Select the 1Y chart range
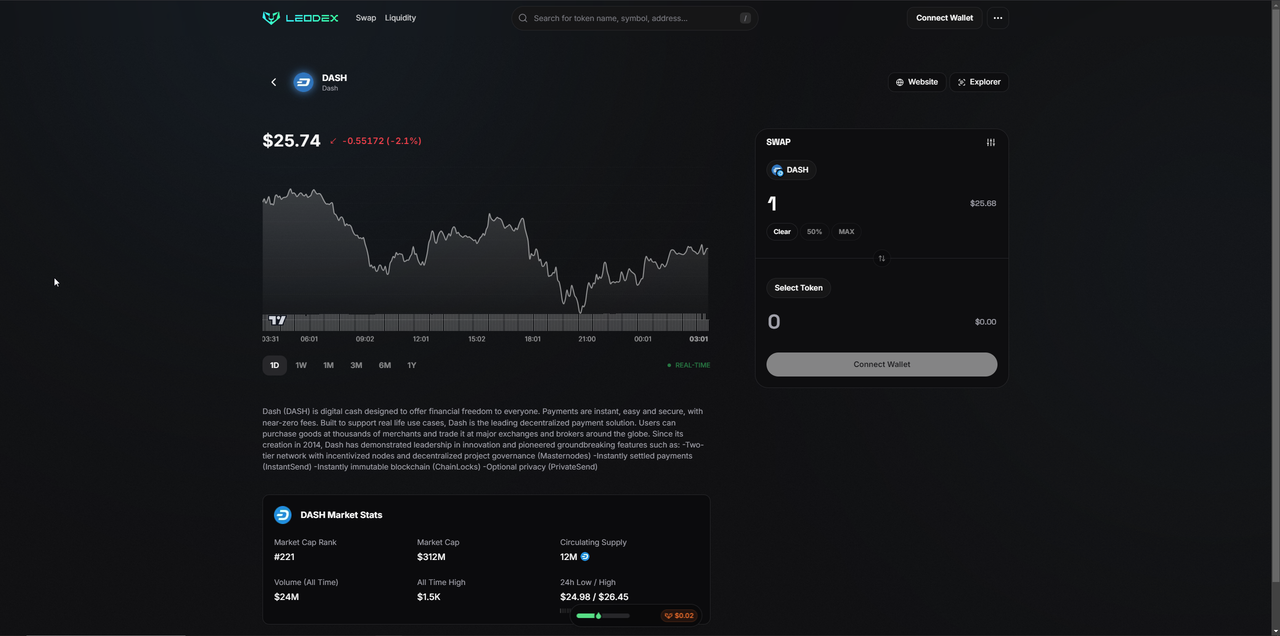Image resolution: width=1280 pixels, height=636 pixels. (411, 365)
